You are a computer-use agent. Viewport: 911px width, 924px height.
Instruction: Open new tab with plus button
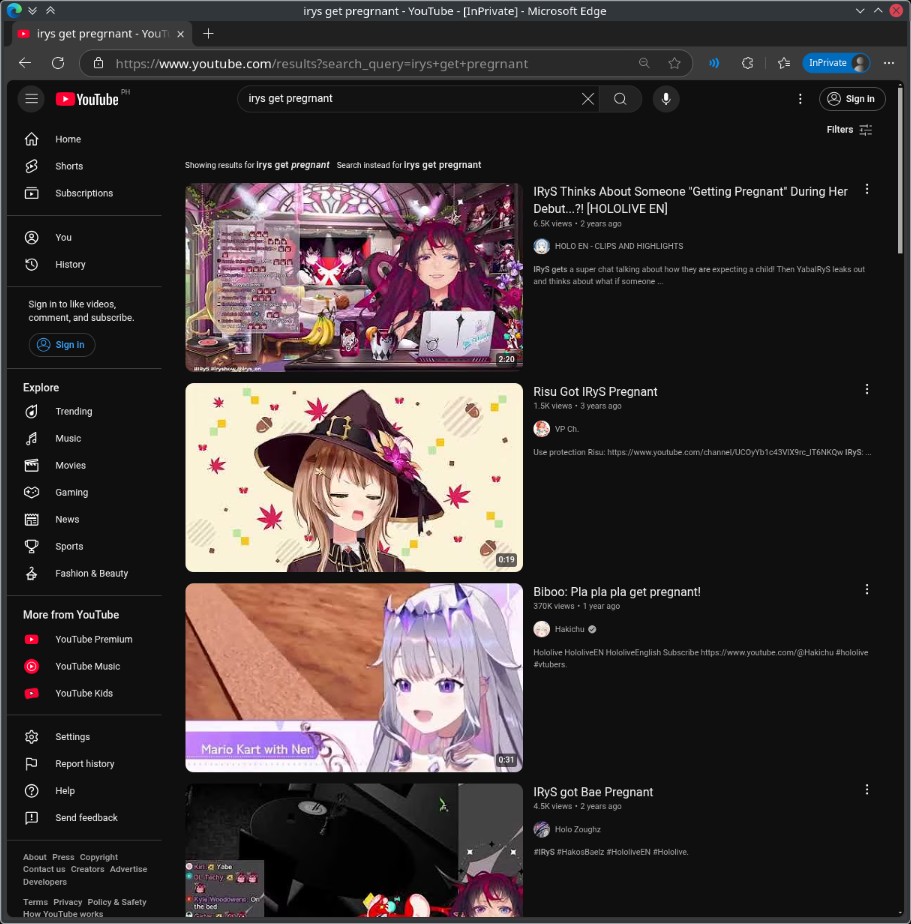coord(208,34)
